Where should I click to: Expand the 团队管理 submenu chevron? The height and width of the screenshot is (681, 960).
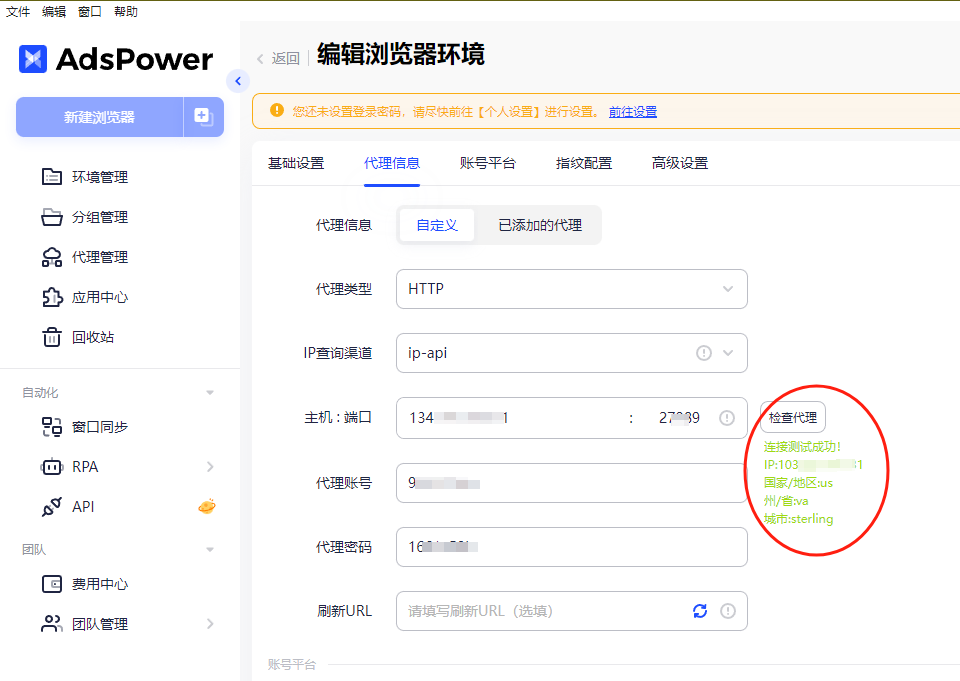click(210, 624)
